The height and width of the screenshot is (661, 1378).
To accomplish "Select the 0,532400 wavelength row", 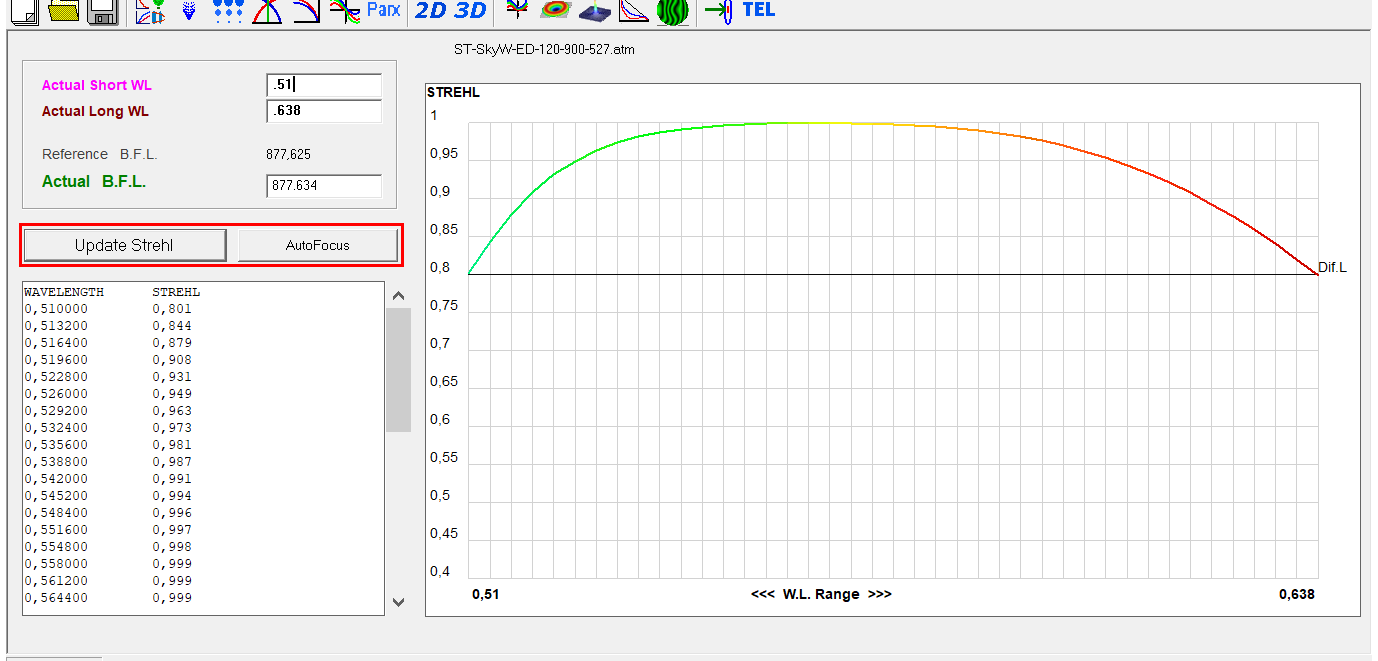I will pyautogui.click(x=203, y=428).
